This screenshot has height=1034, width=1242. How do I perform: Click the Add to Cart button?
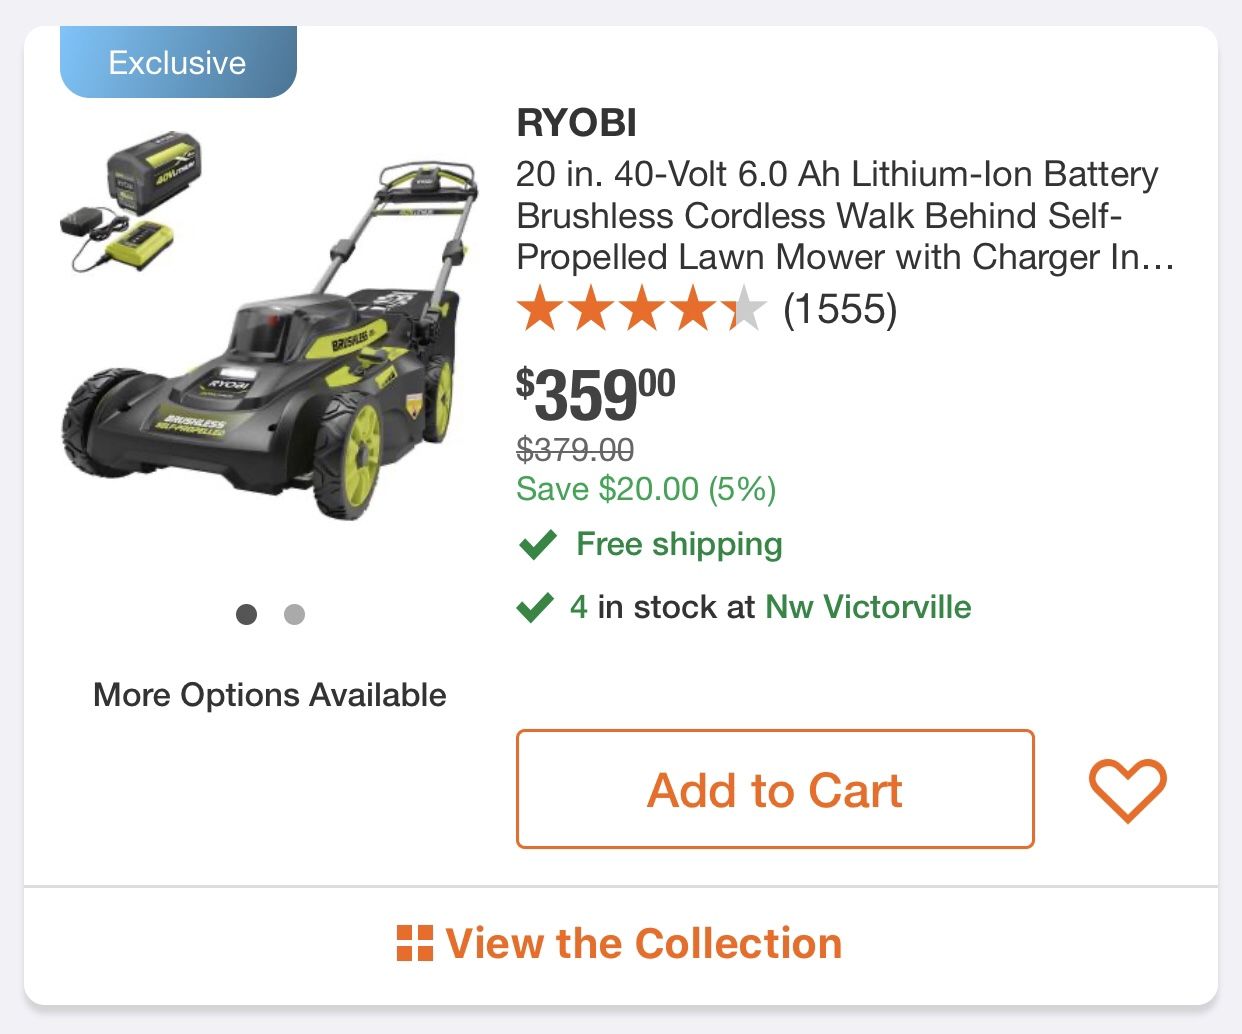coord(774,789)
